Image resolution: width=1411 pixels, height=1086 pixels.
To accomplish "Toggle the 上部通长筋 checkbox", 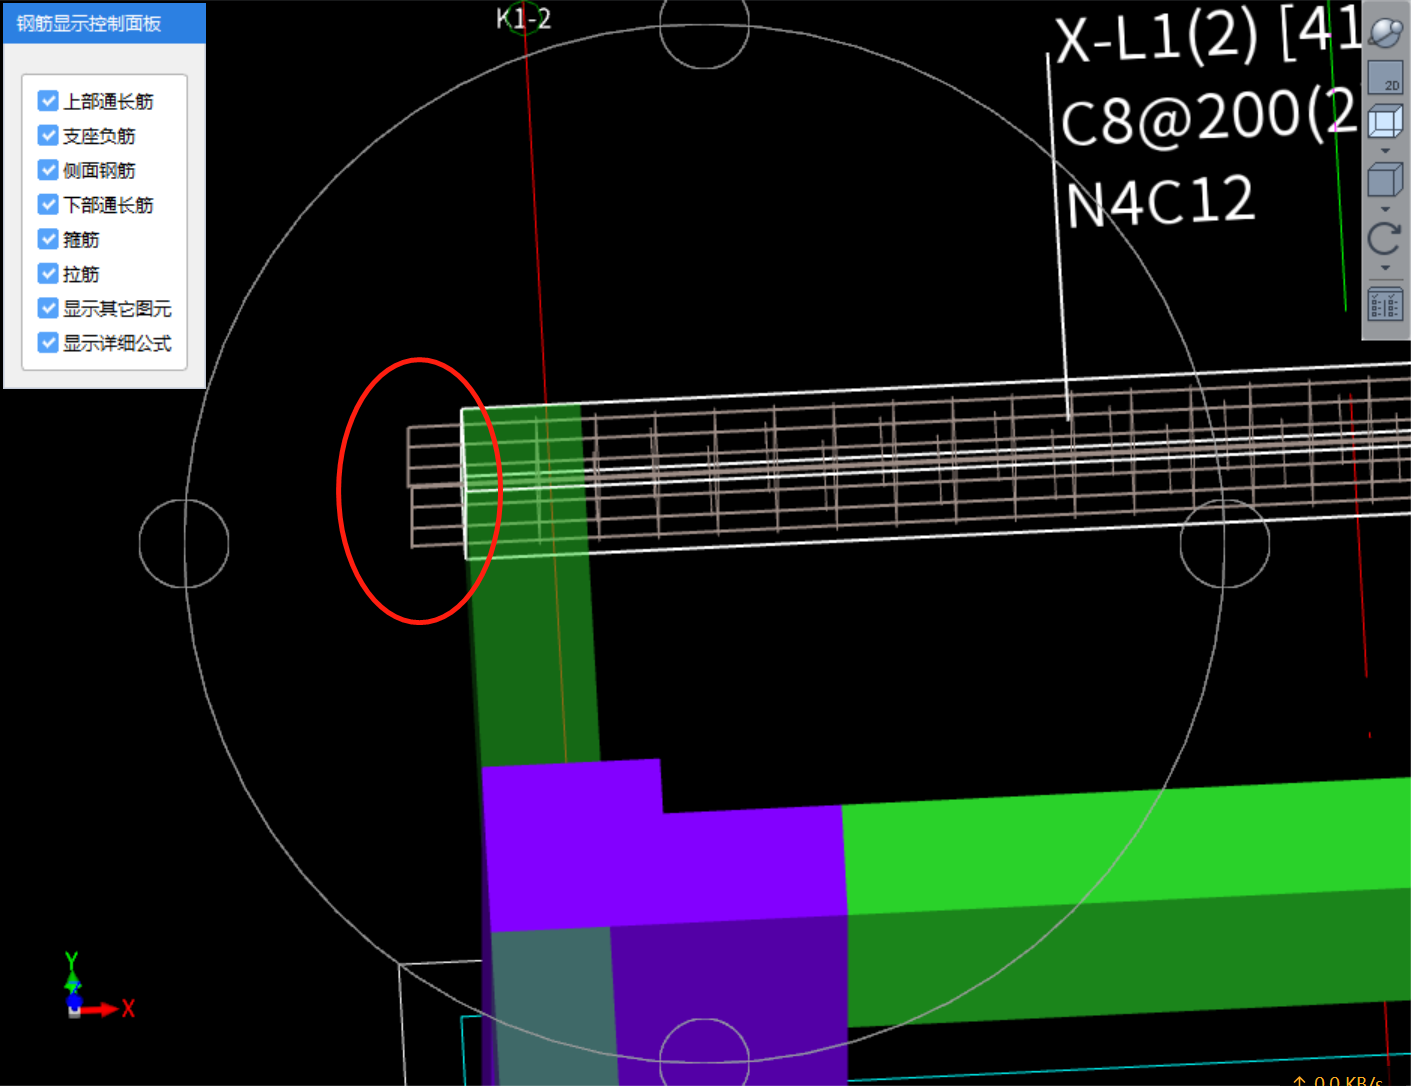I will tap(48, 101).
